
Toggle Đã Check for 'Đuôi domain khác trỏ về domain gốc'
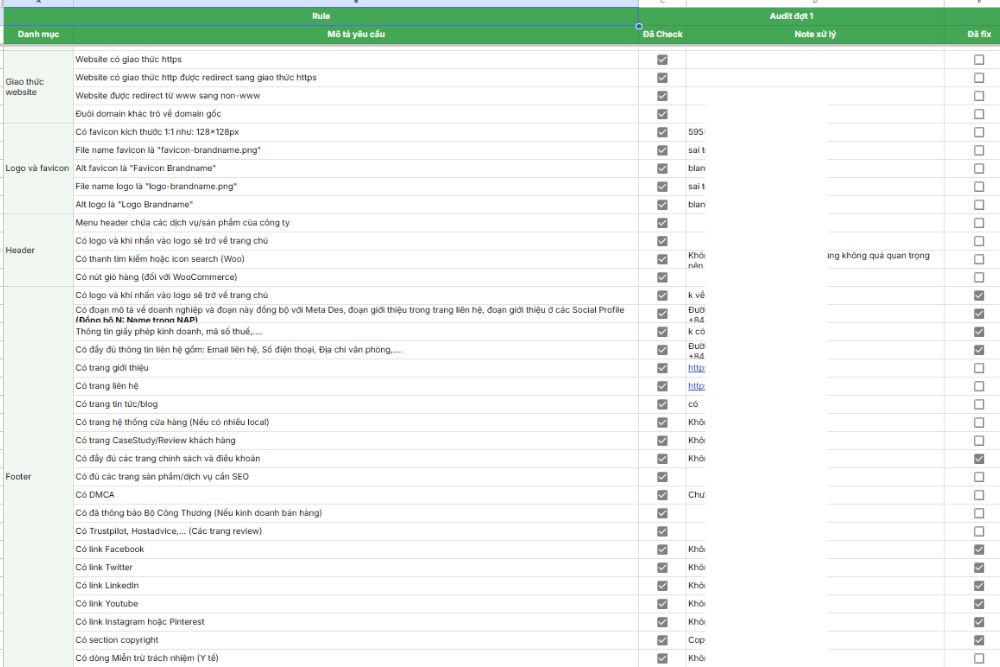(662, 114)
